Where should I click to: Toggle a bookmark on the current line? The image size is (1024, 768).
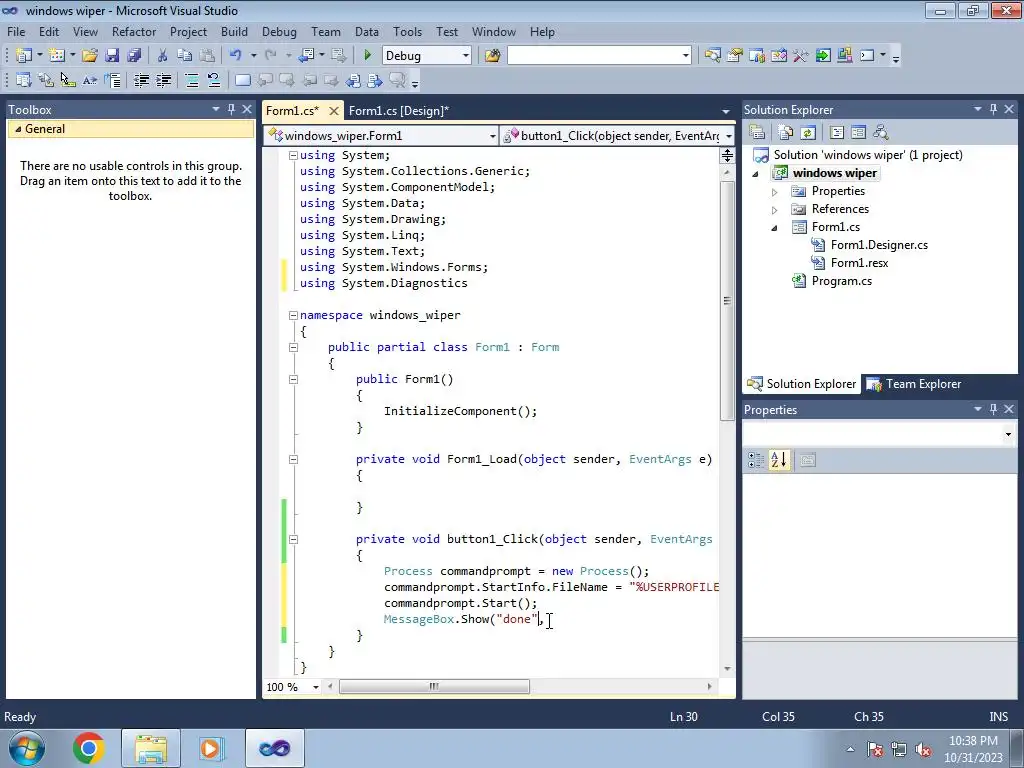tap(242, 80)
